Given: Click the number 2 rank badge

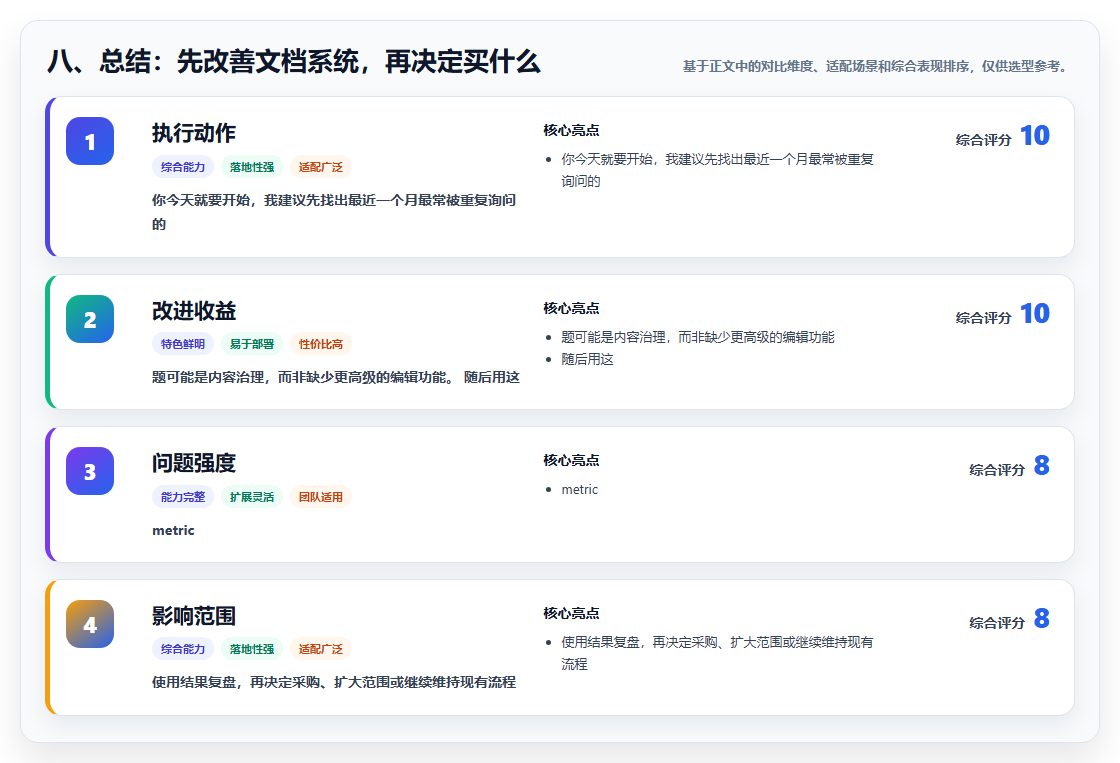Looking at the screenshot, I should 90,319.
